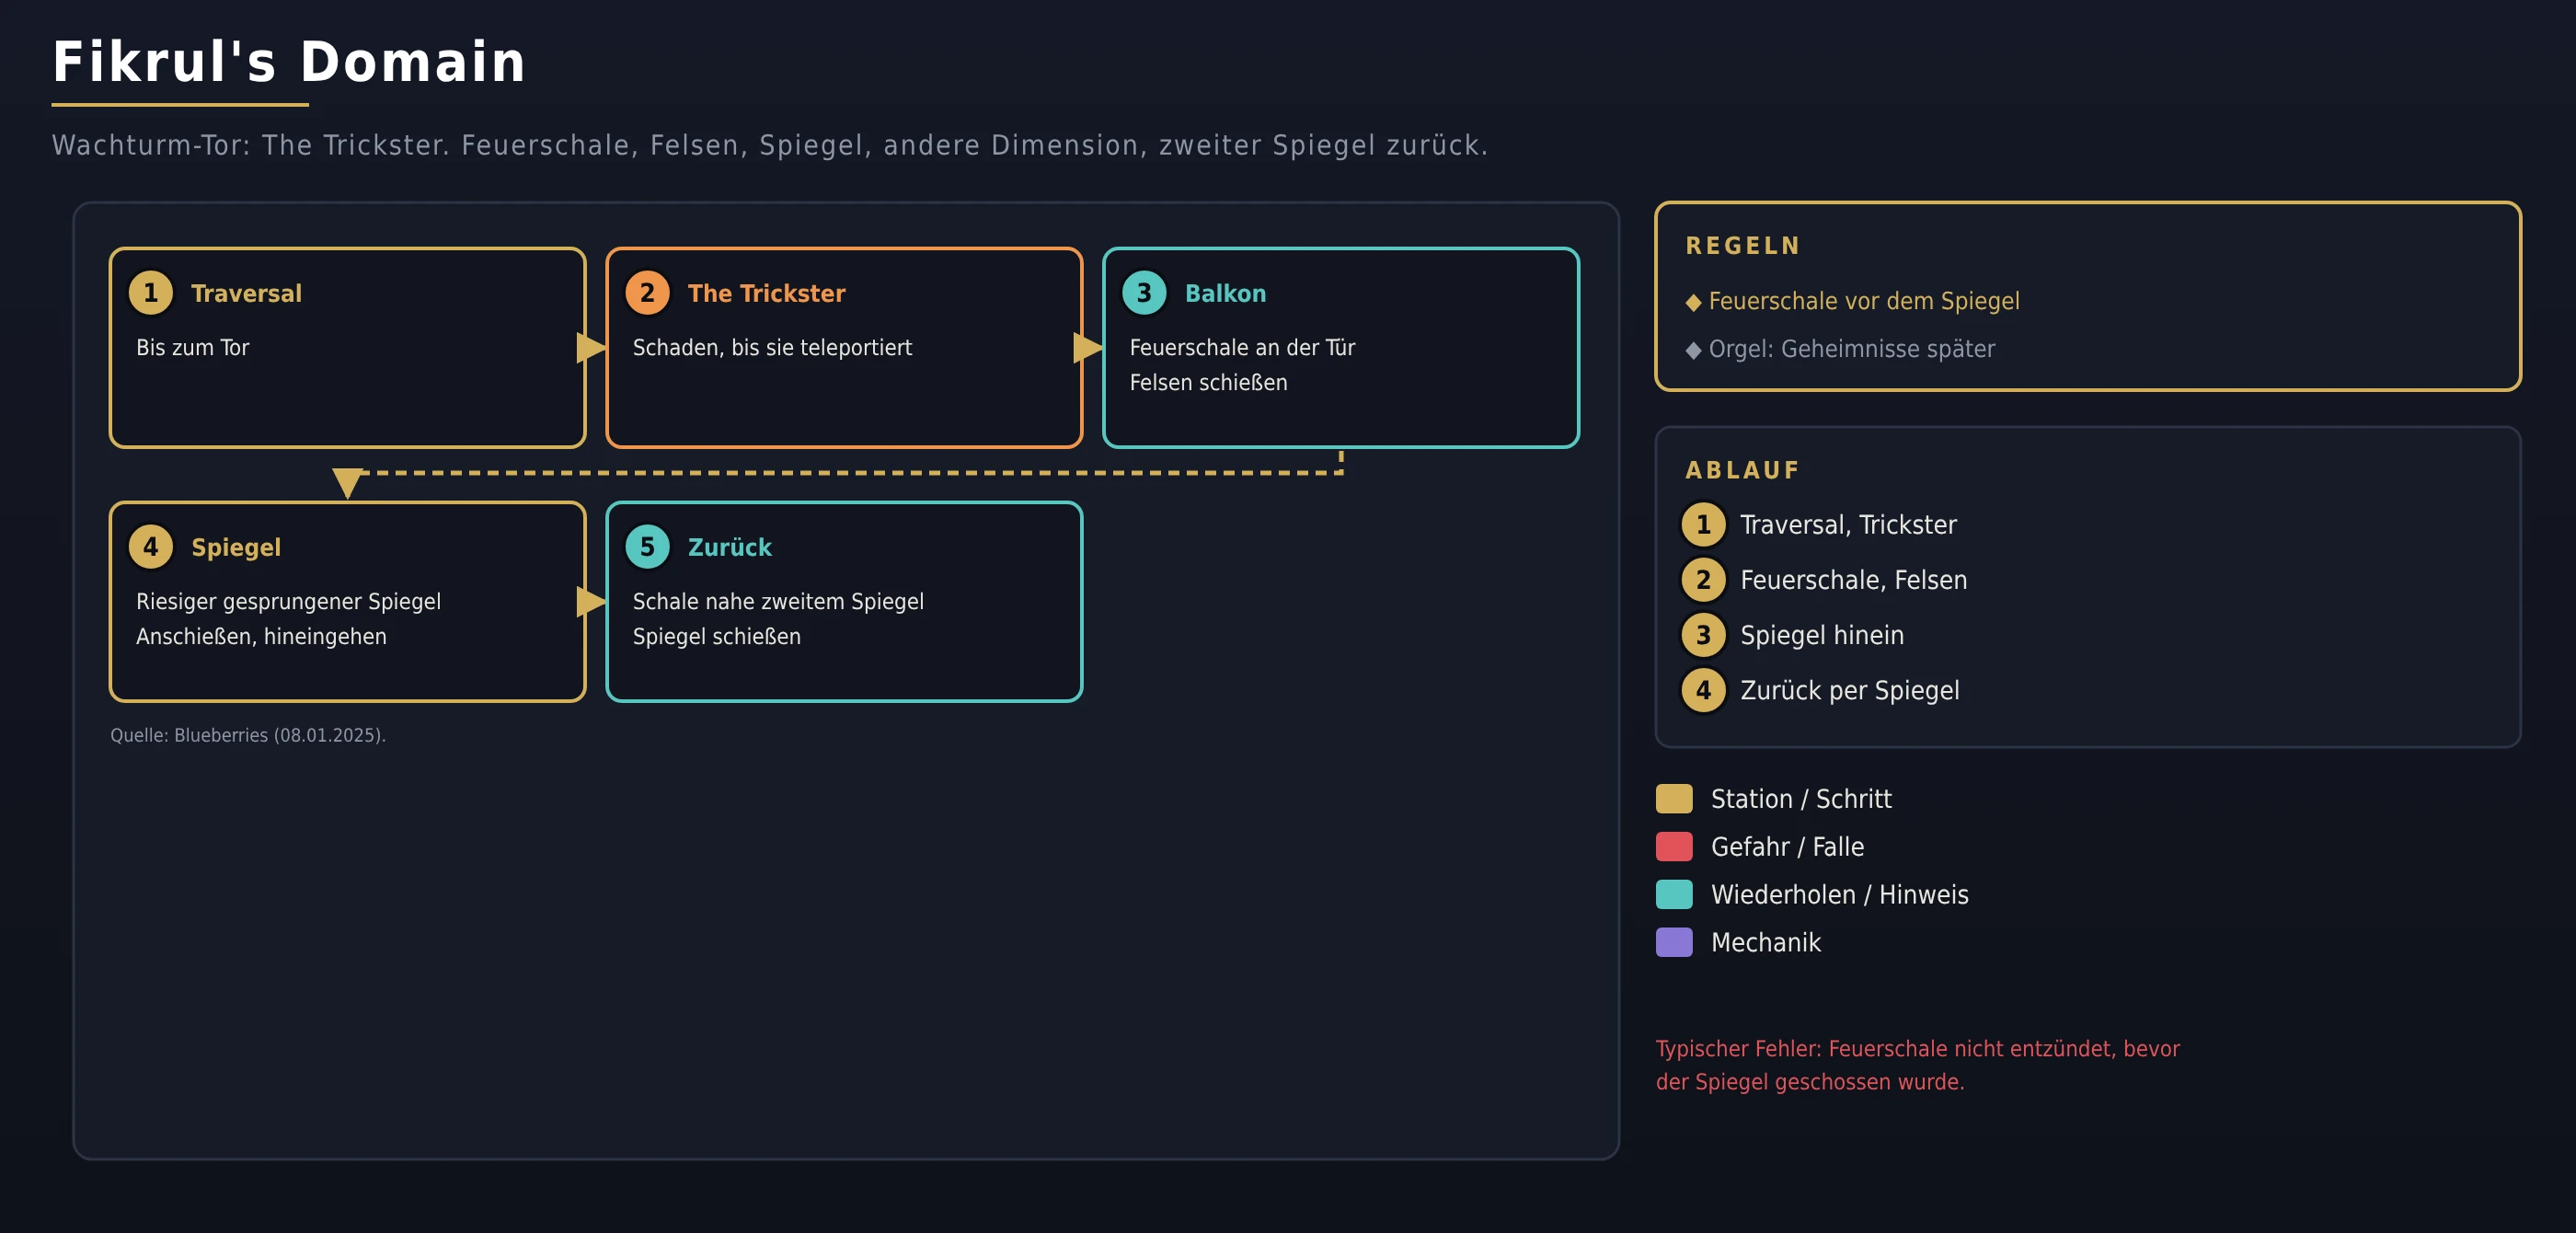Click the rule text Orgel: Geheimnisse später
The height and width of the screenshot is (1233, 2576).
click(1851, 349)
